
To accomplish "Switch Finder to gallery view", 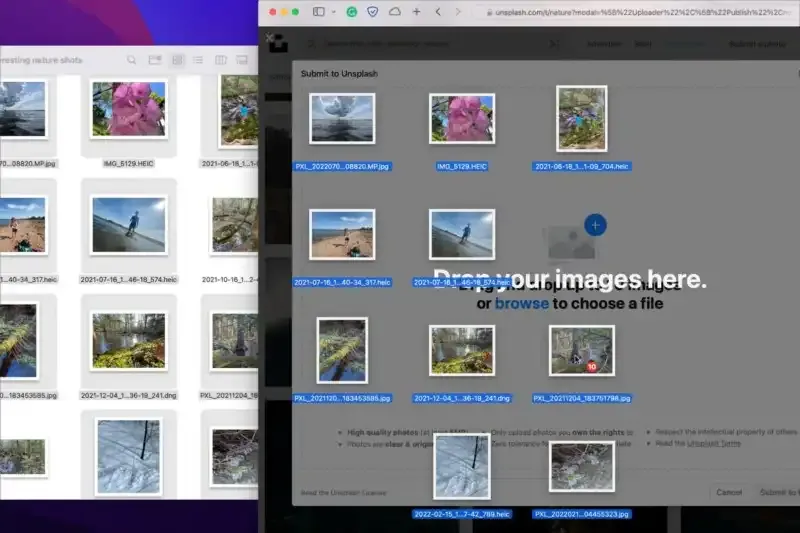I will click(241, 60).
